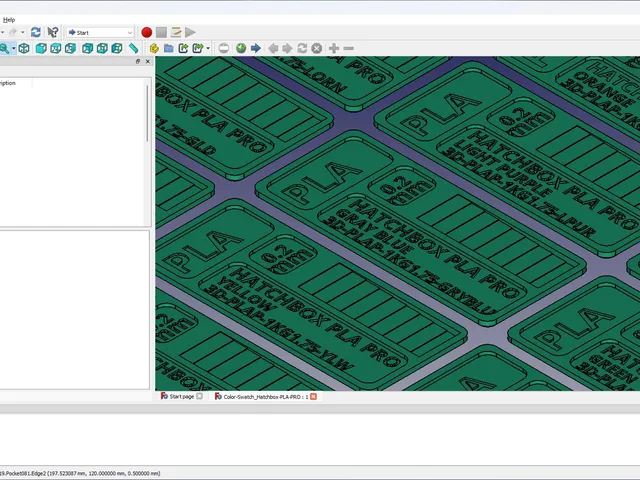640x480 pixels.
Task: Open the Help menu
Action: [x=9, y=20]
